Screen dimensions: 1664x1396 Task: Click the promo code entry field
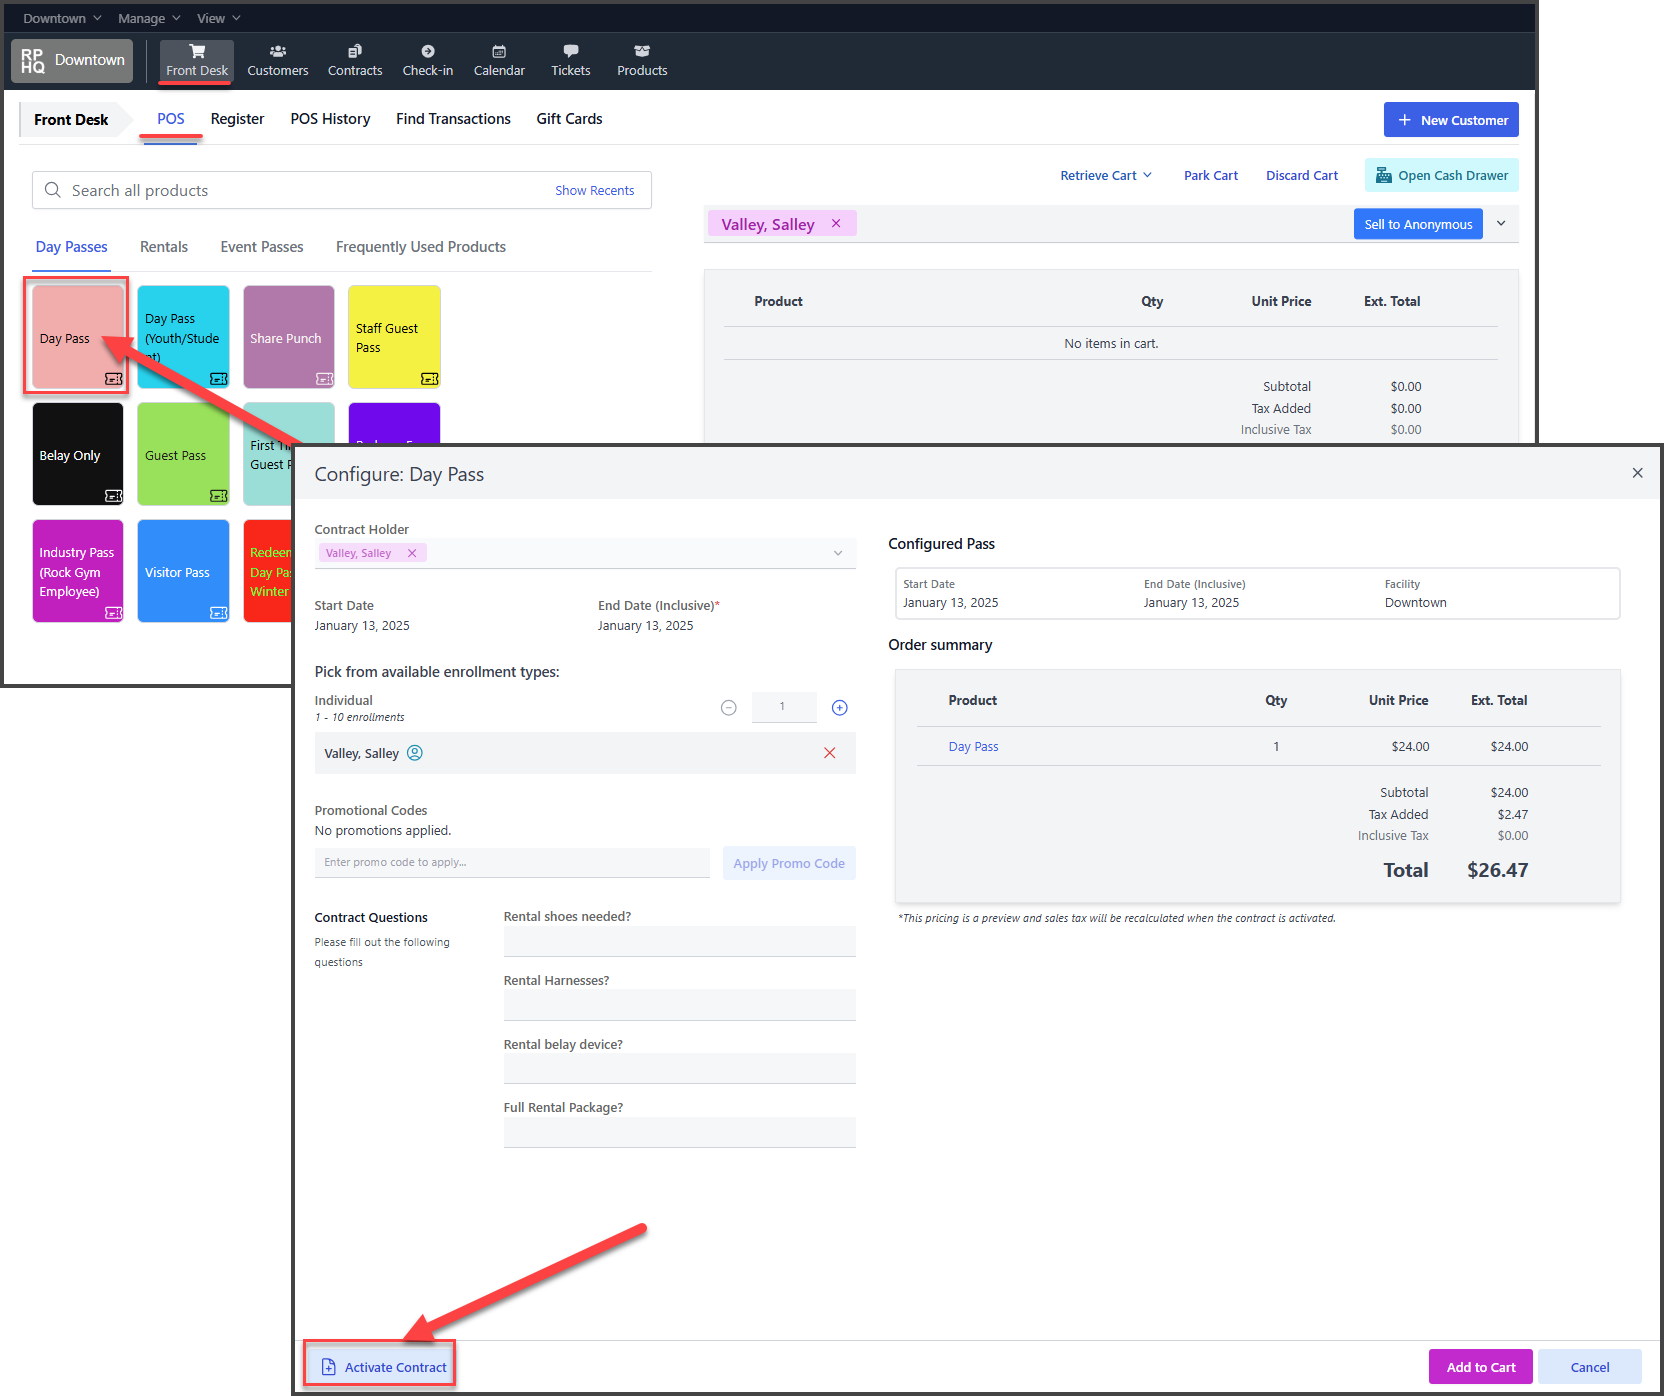(x=512, y=863)
